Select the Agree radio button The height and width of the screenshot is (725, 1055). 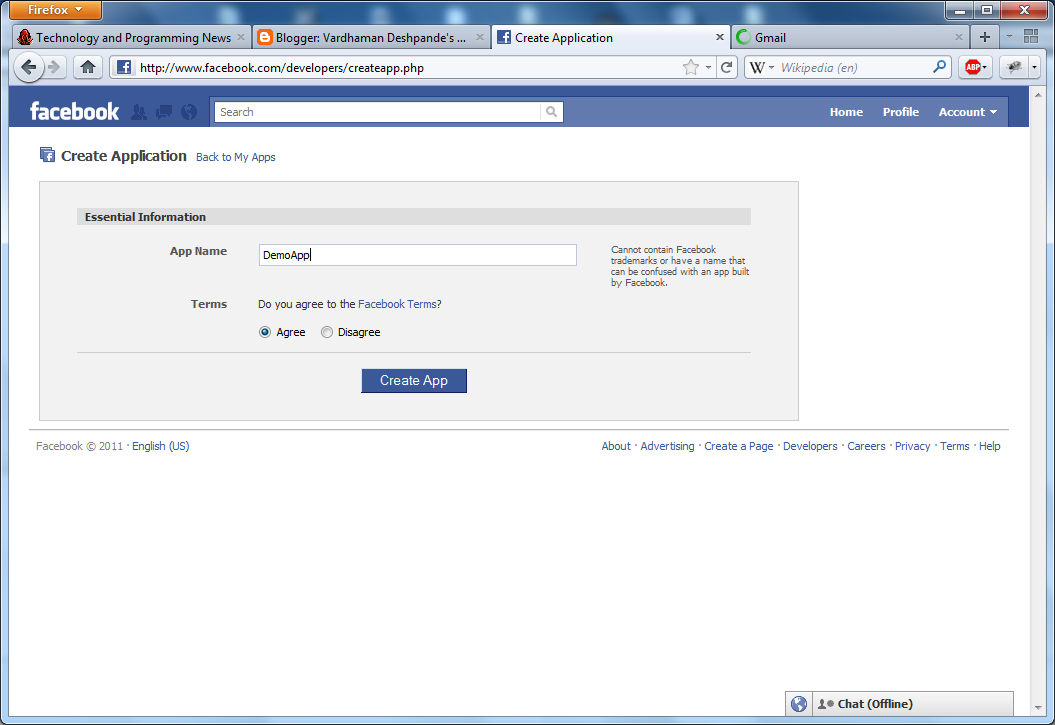pyautogui.click(x=265, y=331)
